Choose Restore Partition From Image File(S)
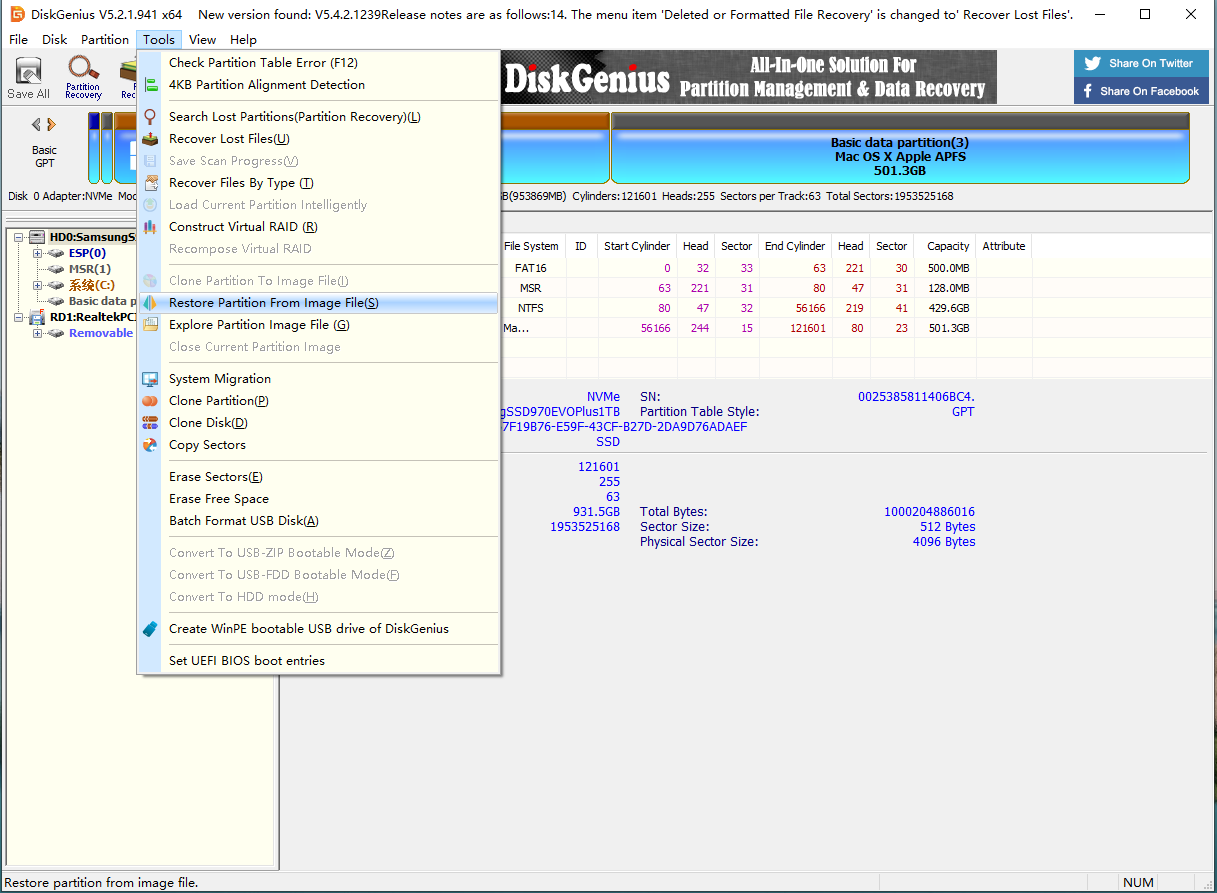The height and width of the screenshot is (893, 1217). tap(319, 303)
